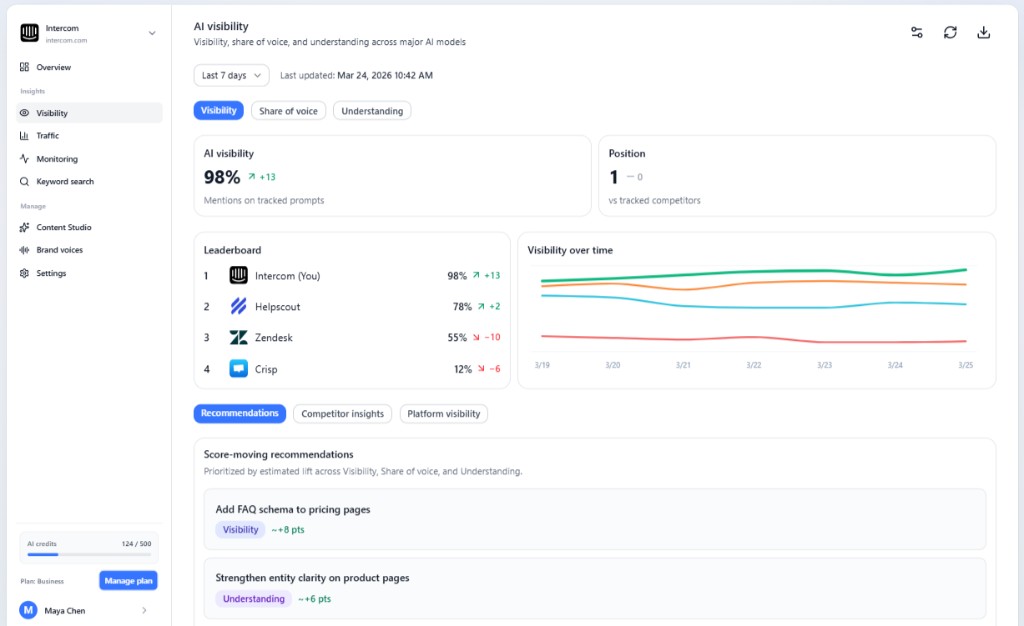The height and width of the screenshot is (626, 1024).
Task: Click the Traffic bar chart icon
Action: [24, 136]
